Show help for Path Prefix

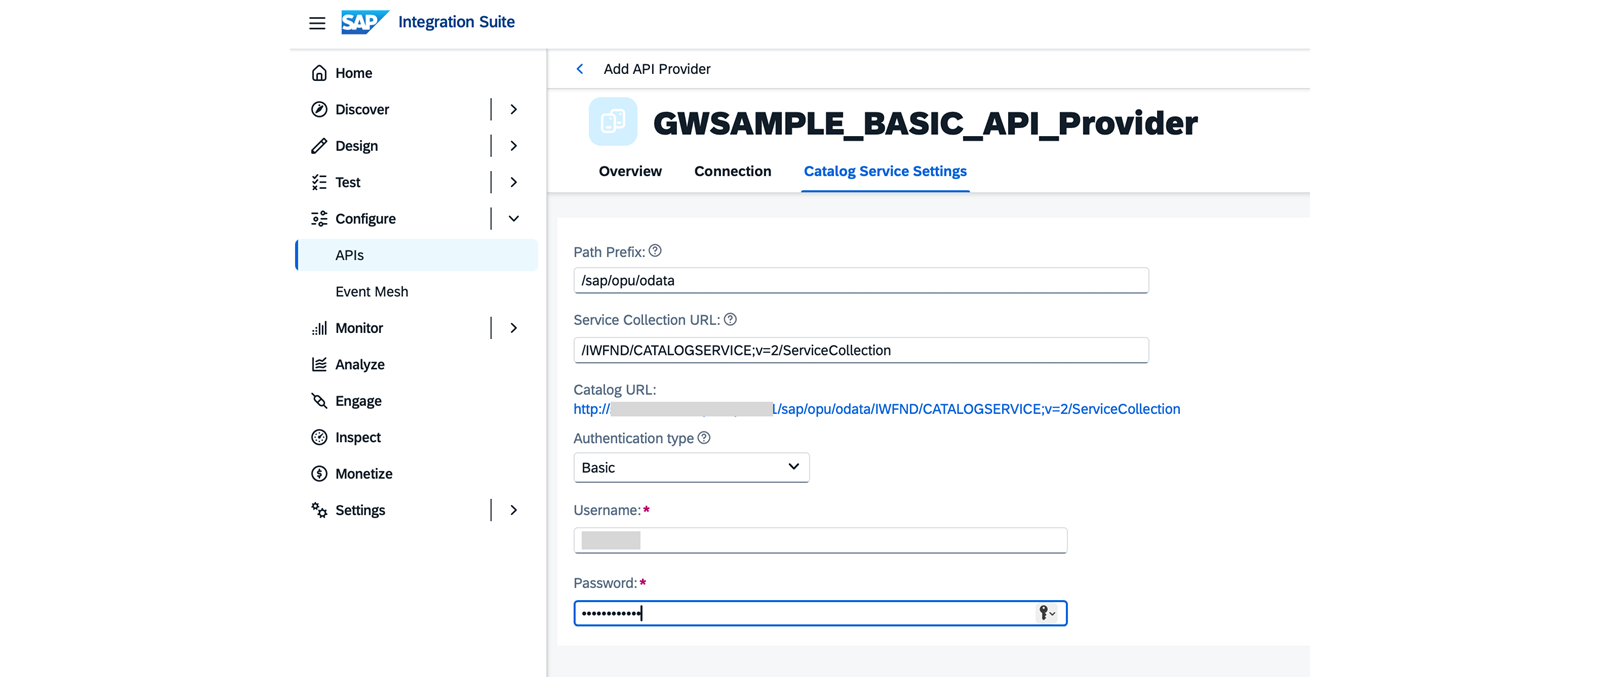click(655, 251)
